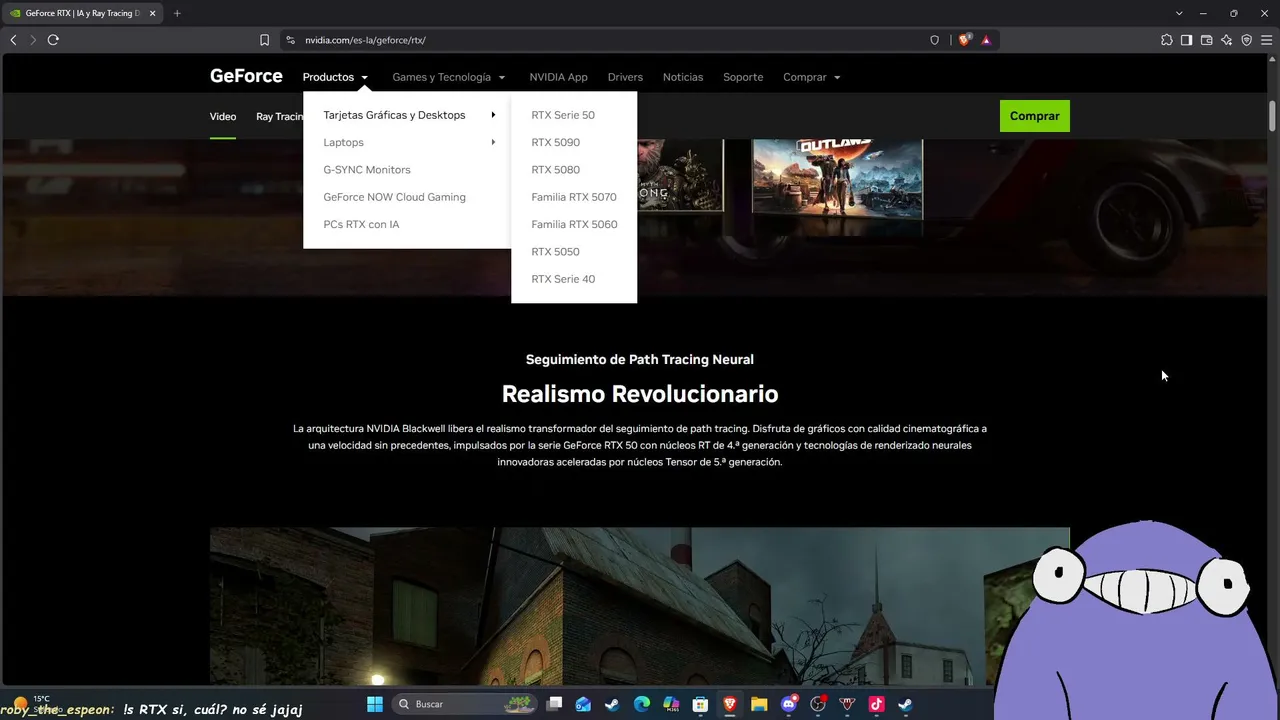Go to the Drivers page

[625, 77]
